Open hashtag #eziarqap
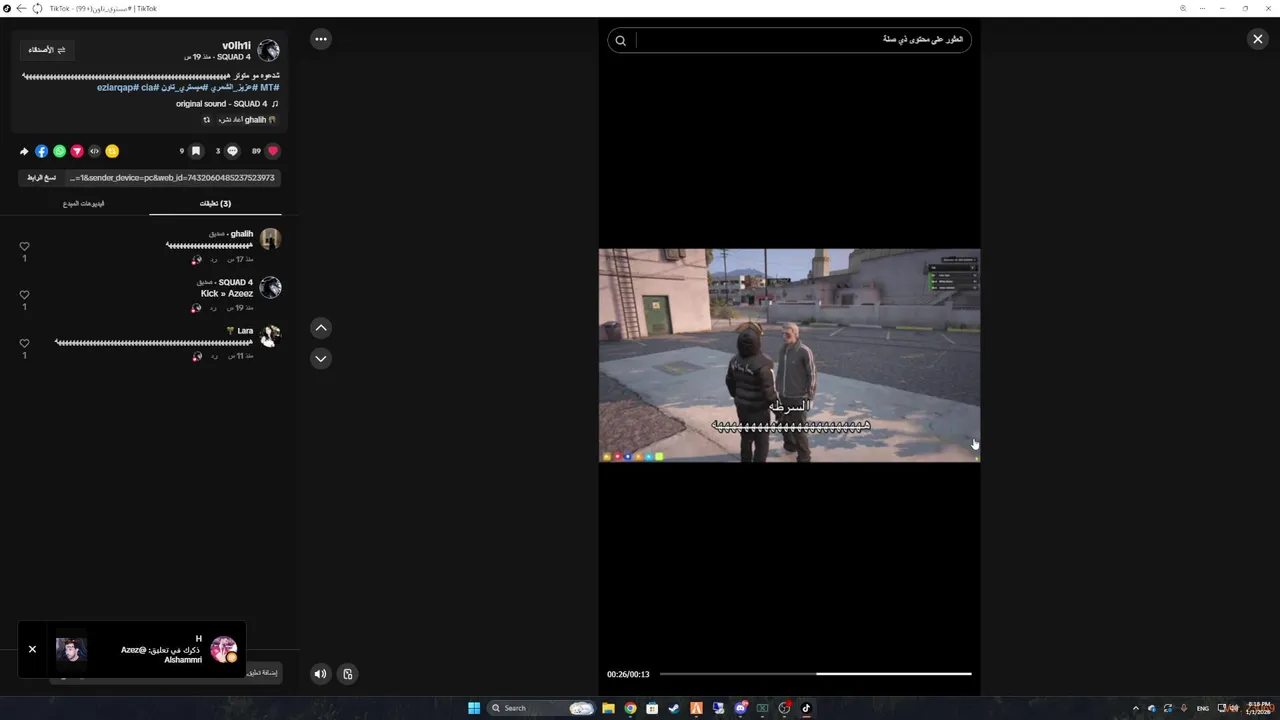This screenshot has width=1280, height=720. (117, 88)
